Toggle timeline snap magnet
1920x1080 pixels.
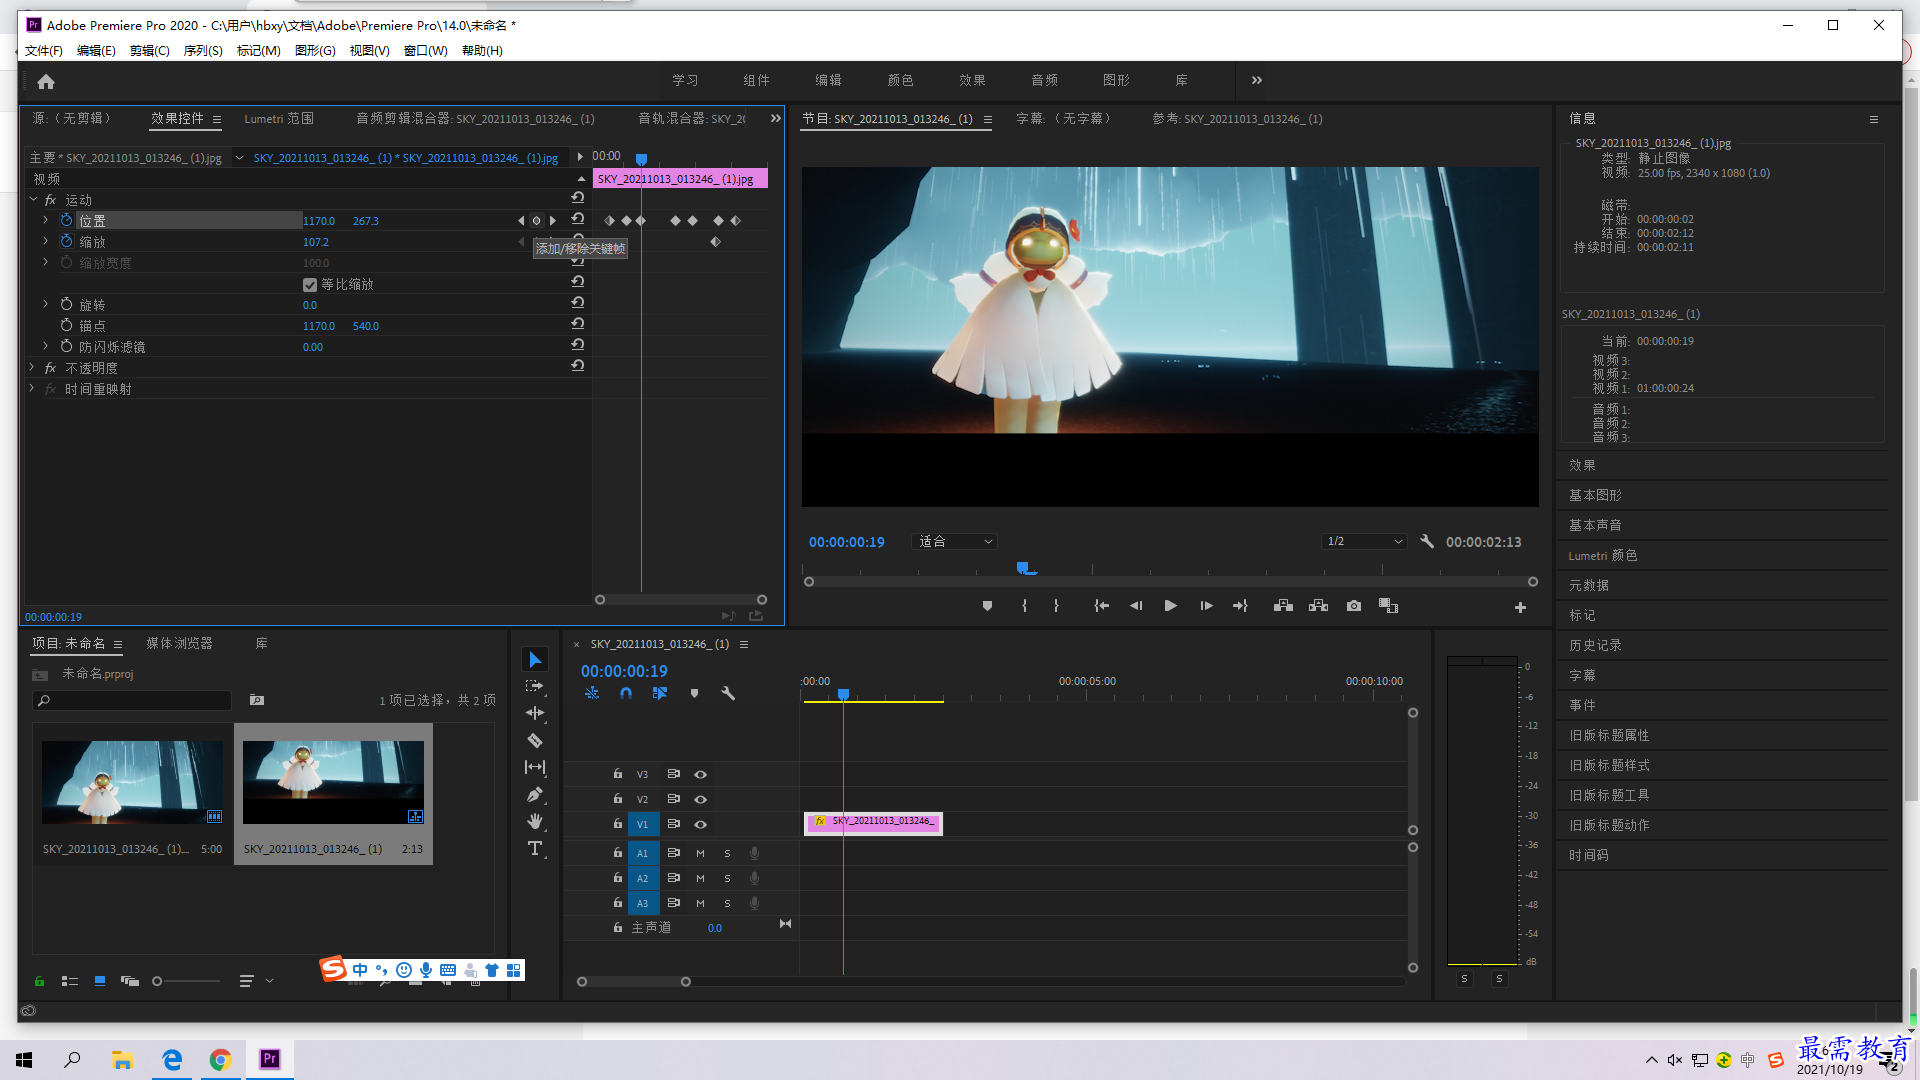(626, 693)
